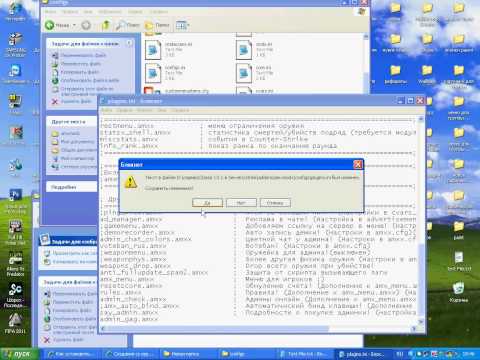
Task: Click the line weapons_drop.amxx in Notepad text
Action: [x=135, y=266]
